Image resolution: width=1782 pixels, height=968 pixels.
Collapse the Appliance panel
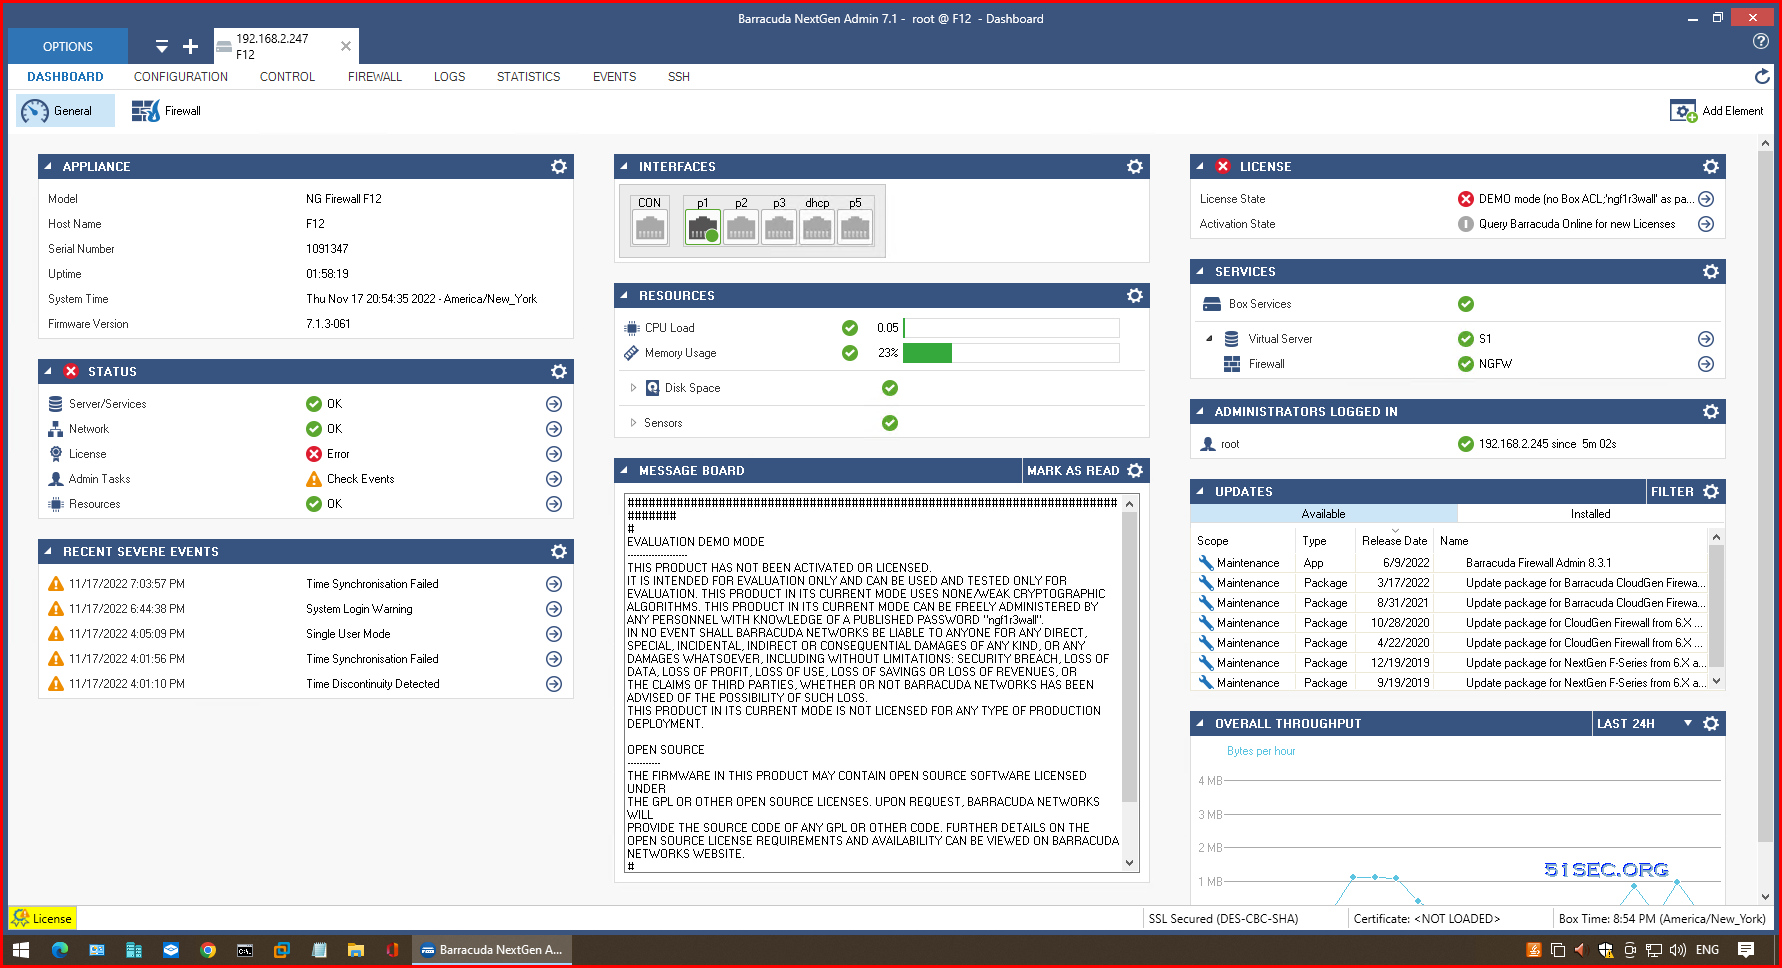48,167
